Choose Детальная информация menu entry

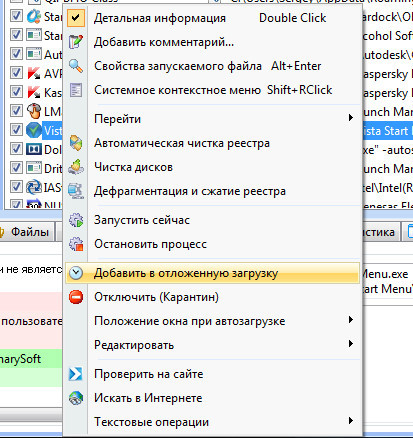[x=213, y=18]
